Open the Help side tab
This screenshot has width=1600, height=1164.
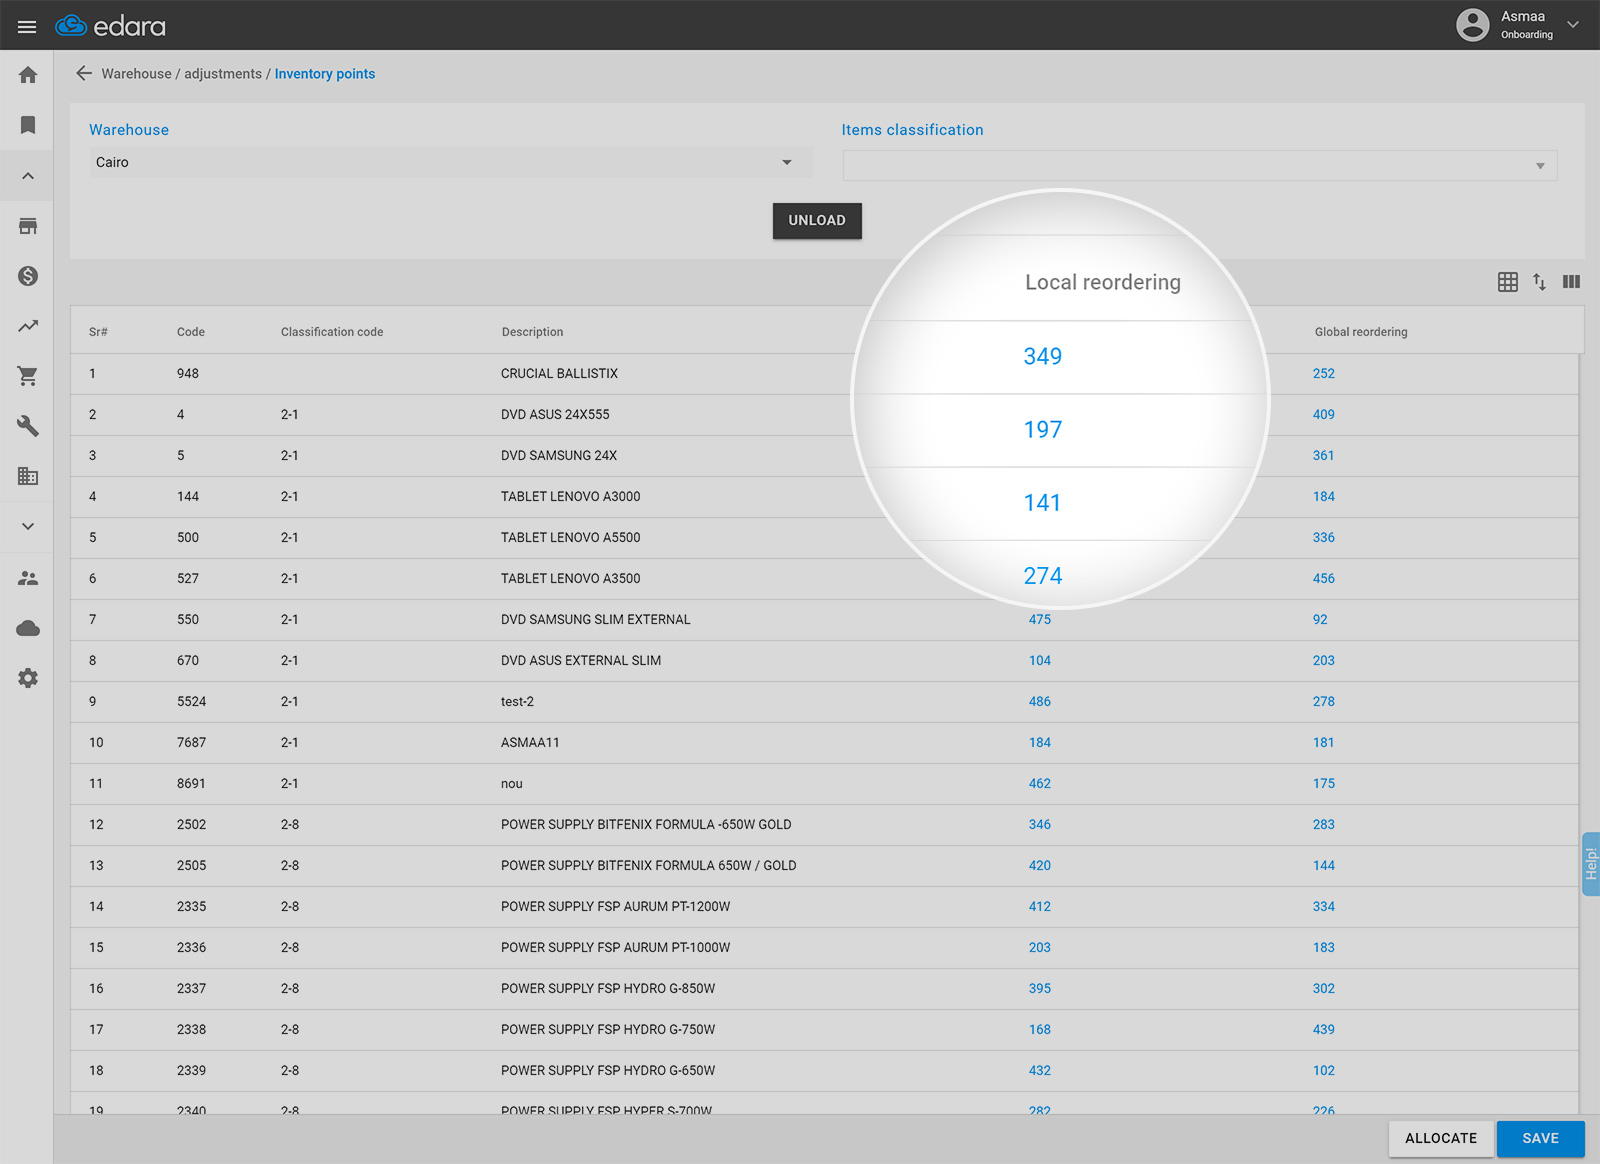click(1590, 864)
